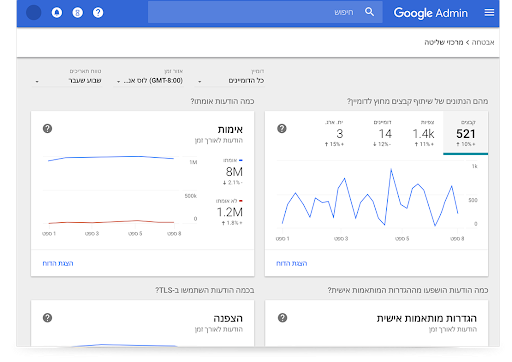The image size is (512, 362).
Task: Open the help question mark in header
Action: (x=98, y=13)
